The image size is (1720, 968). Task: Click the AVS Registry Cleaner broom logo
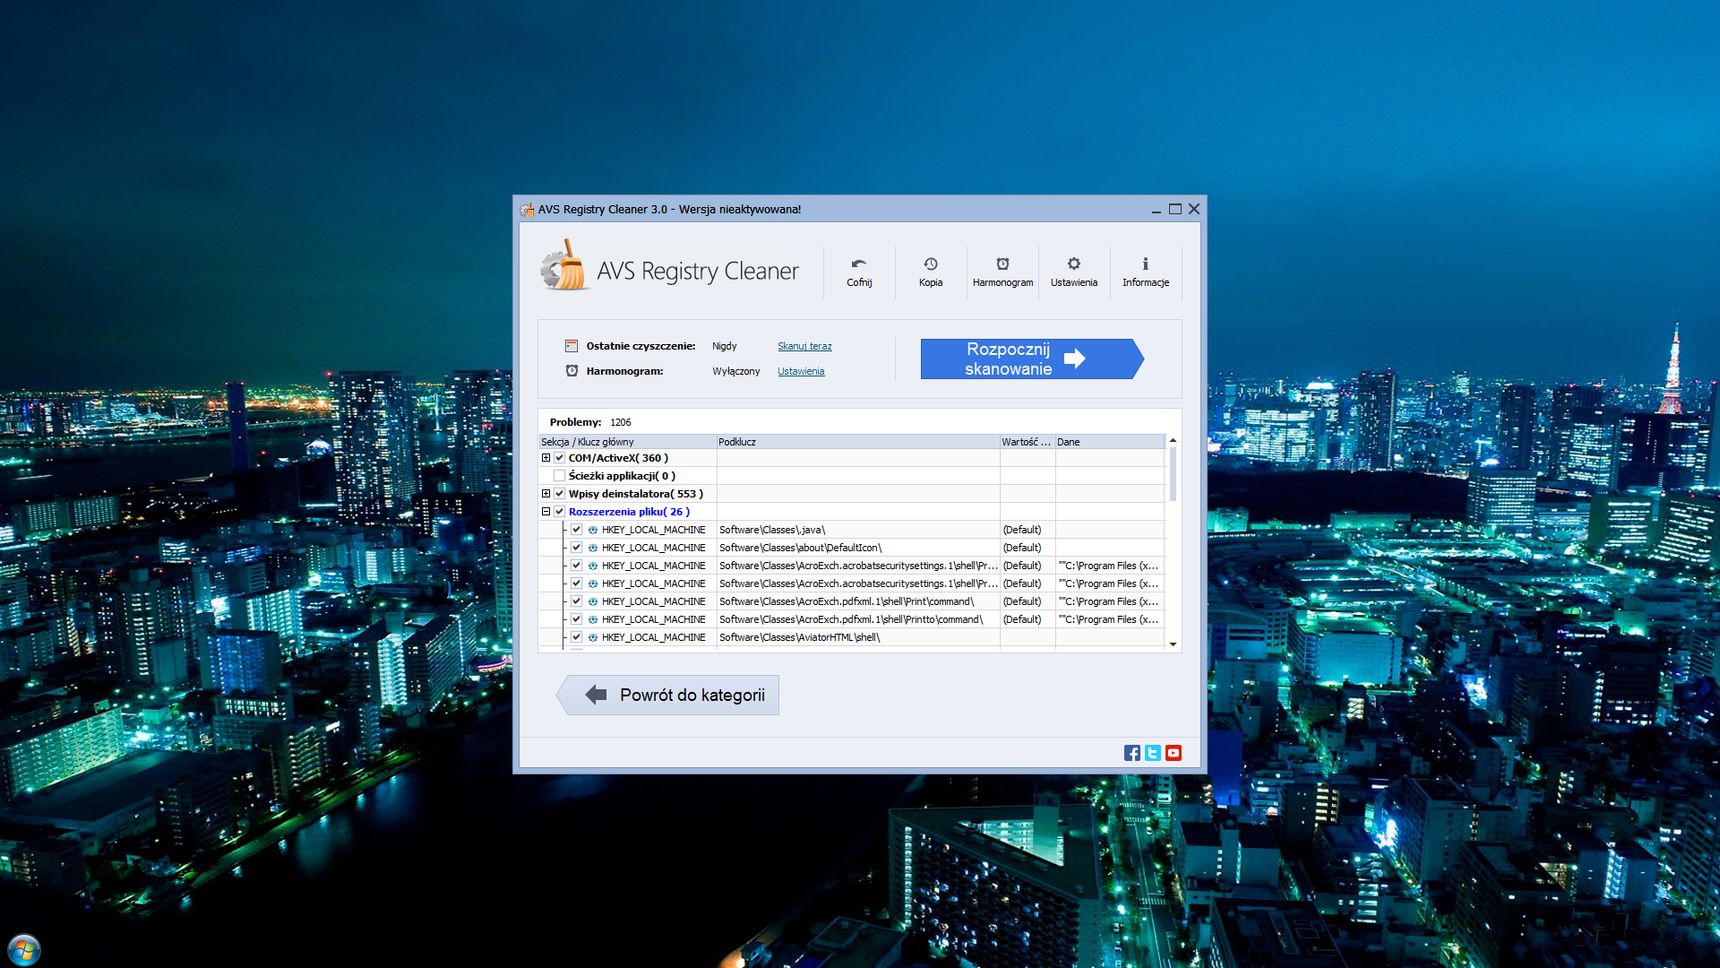click(x=565, y=266)
